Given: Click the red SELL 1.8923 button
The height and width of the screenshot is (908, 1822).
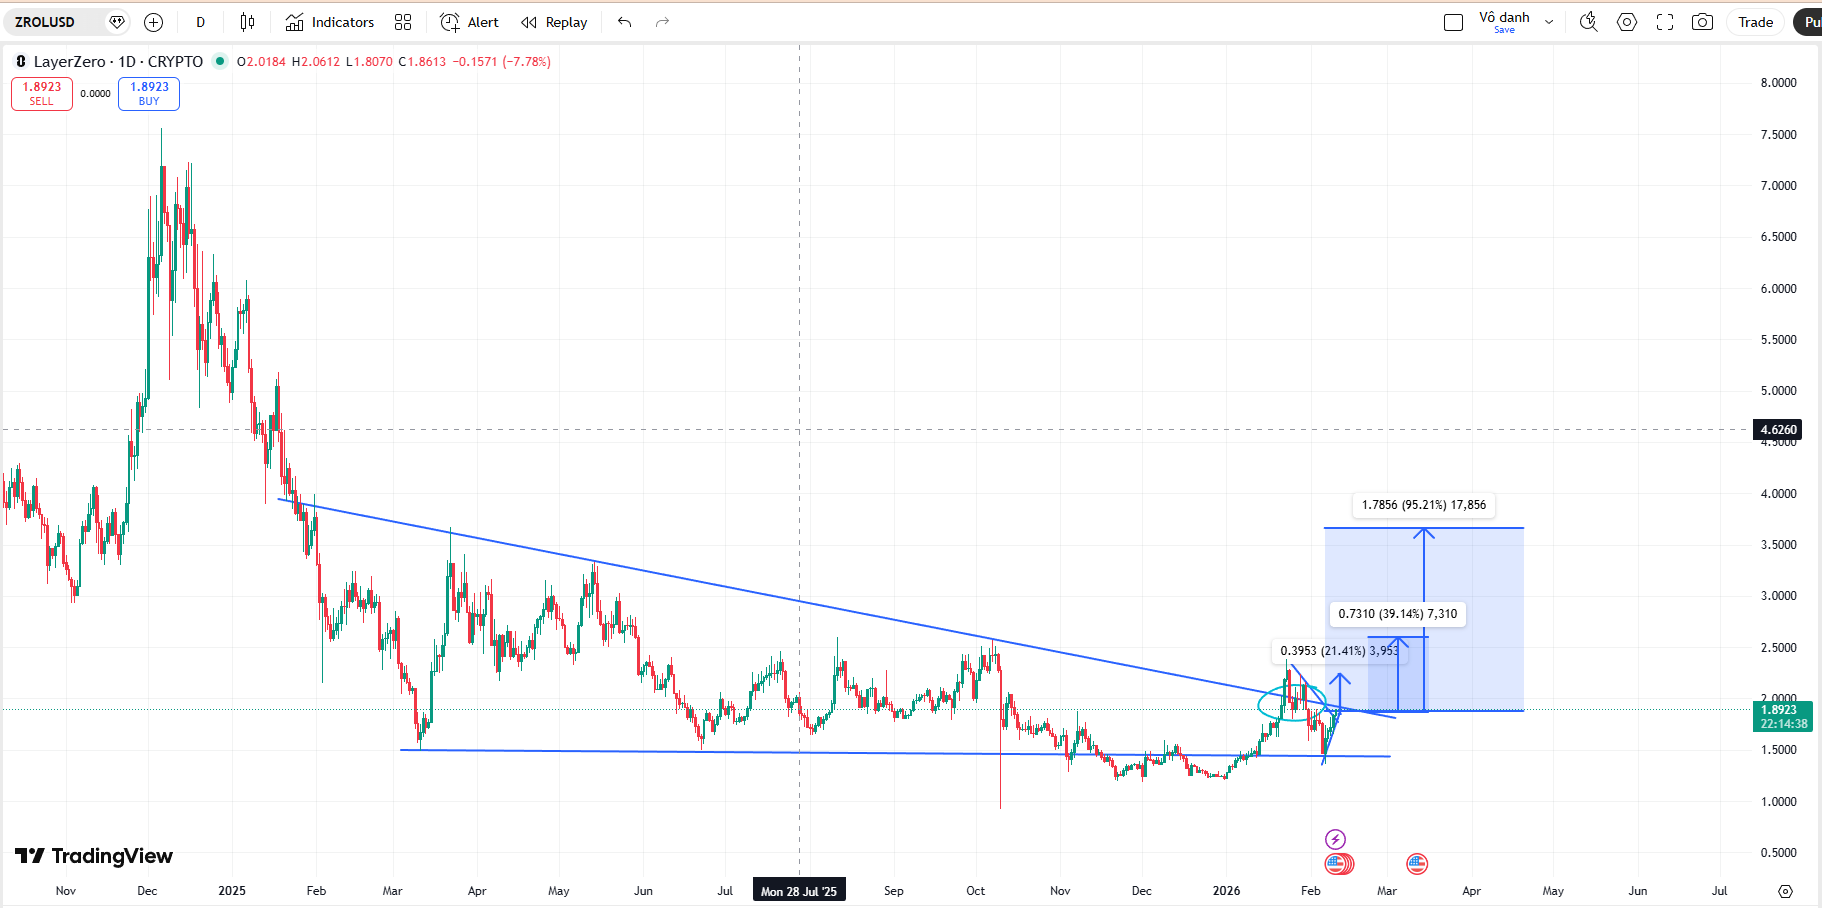Looking at the screenshot, I should (42, 93).
